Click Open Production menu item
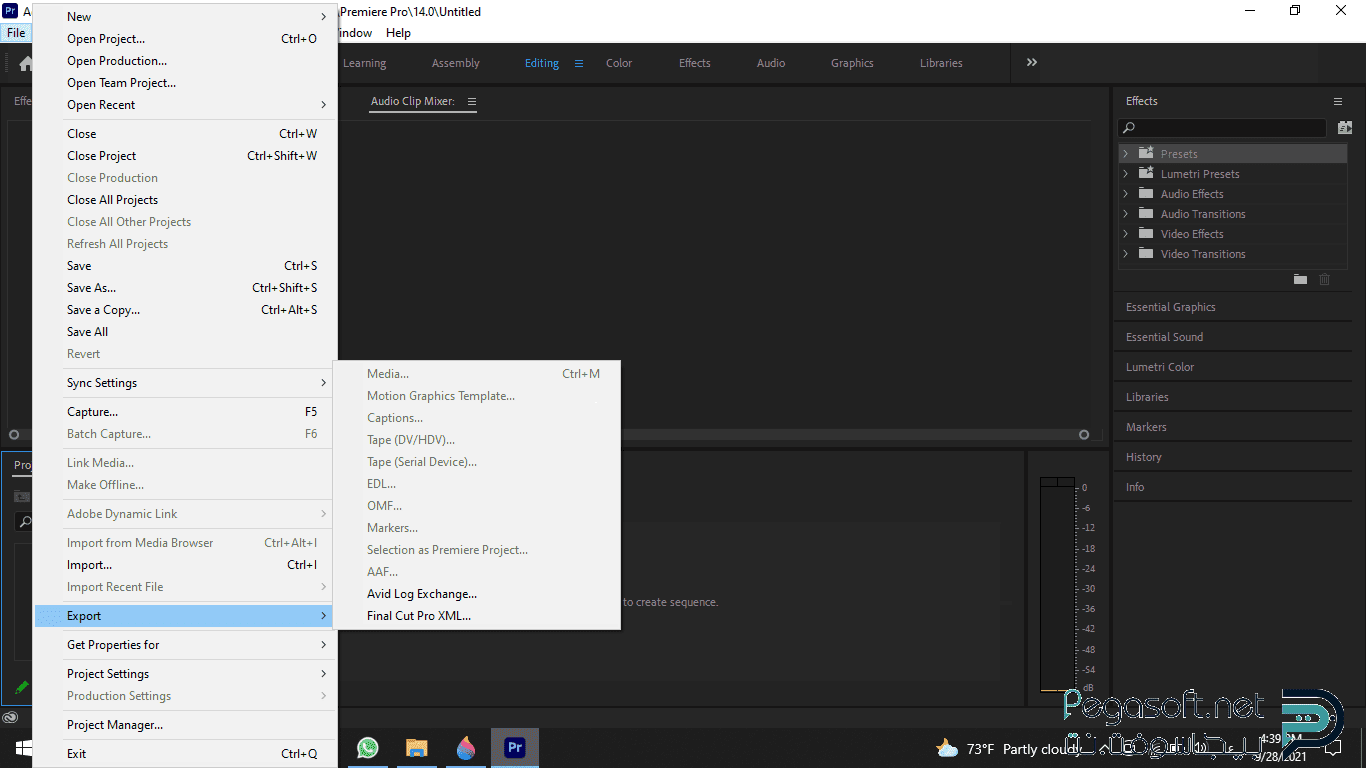 pyautogui.click(x=185, y=61)
